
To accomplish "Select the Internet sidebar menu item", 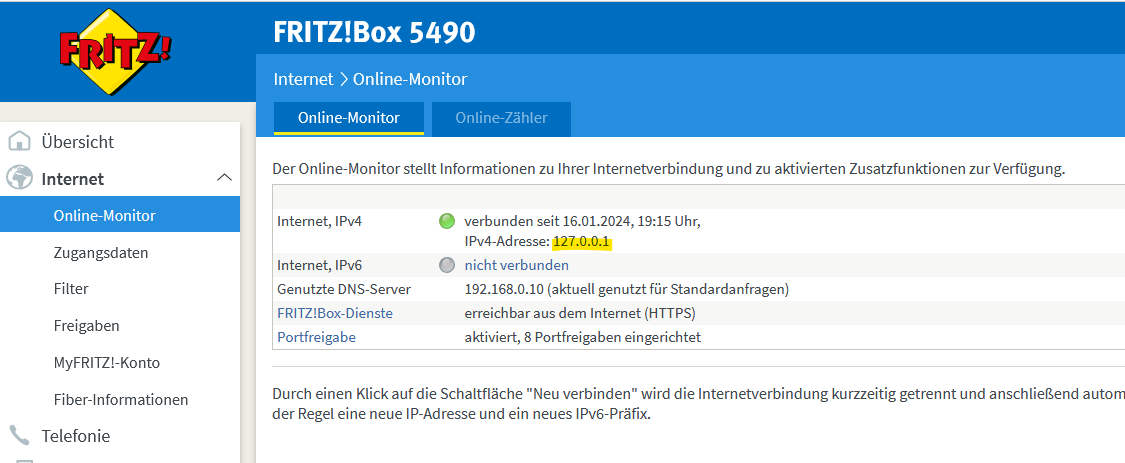I will [x=72, y=179].
